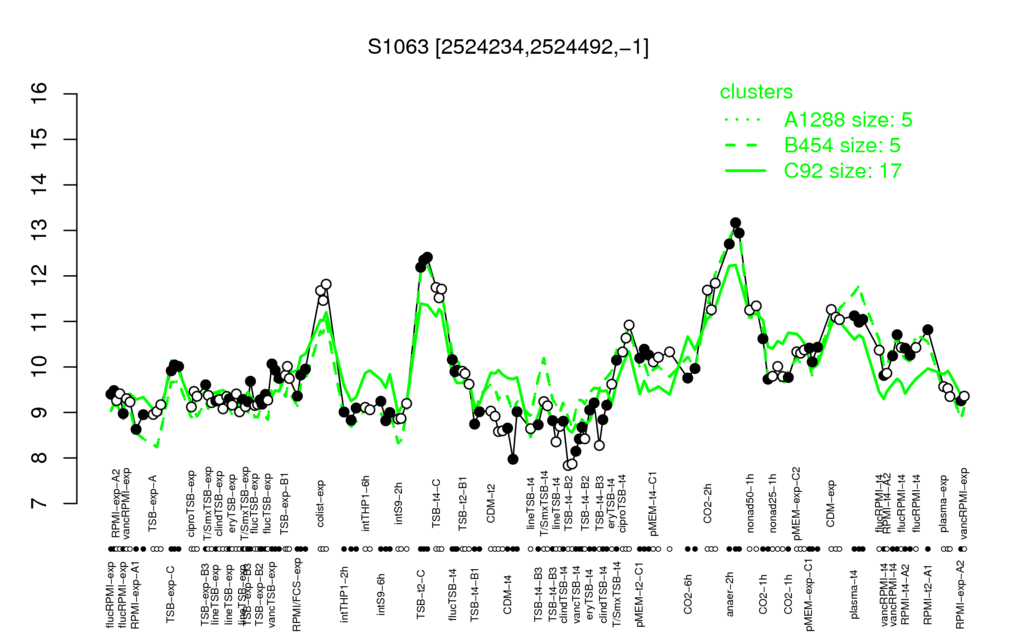Click the 'CO2-2h' x-axis label

click(708, 504)
